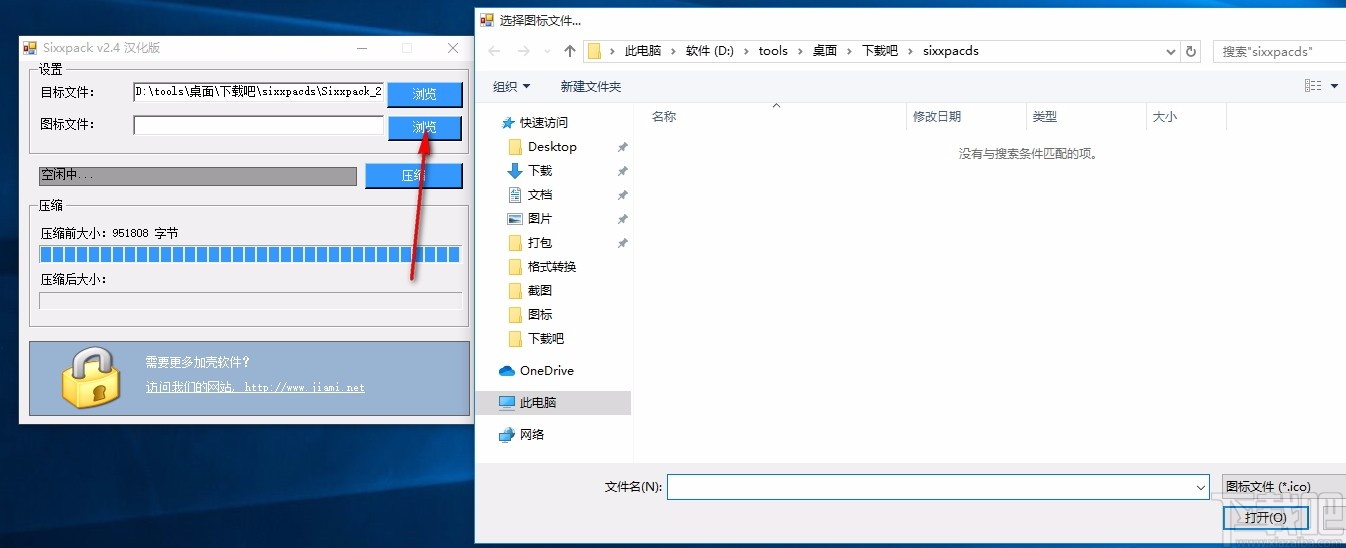Open the Organize (组织) menu

[512, 87]
